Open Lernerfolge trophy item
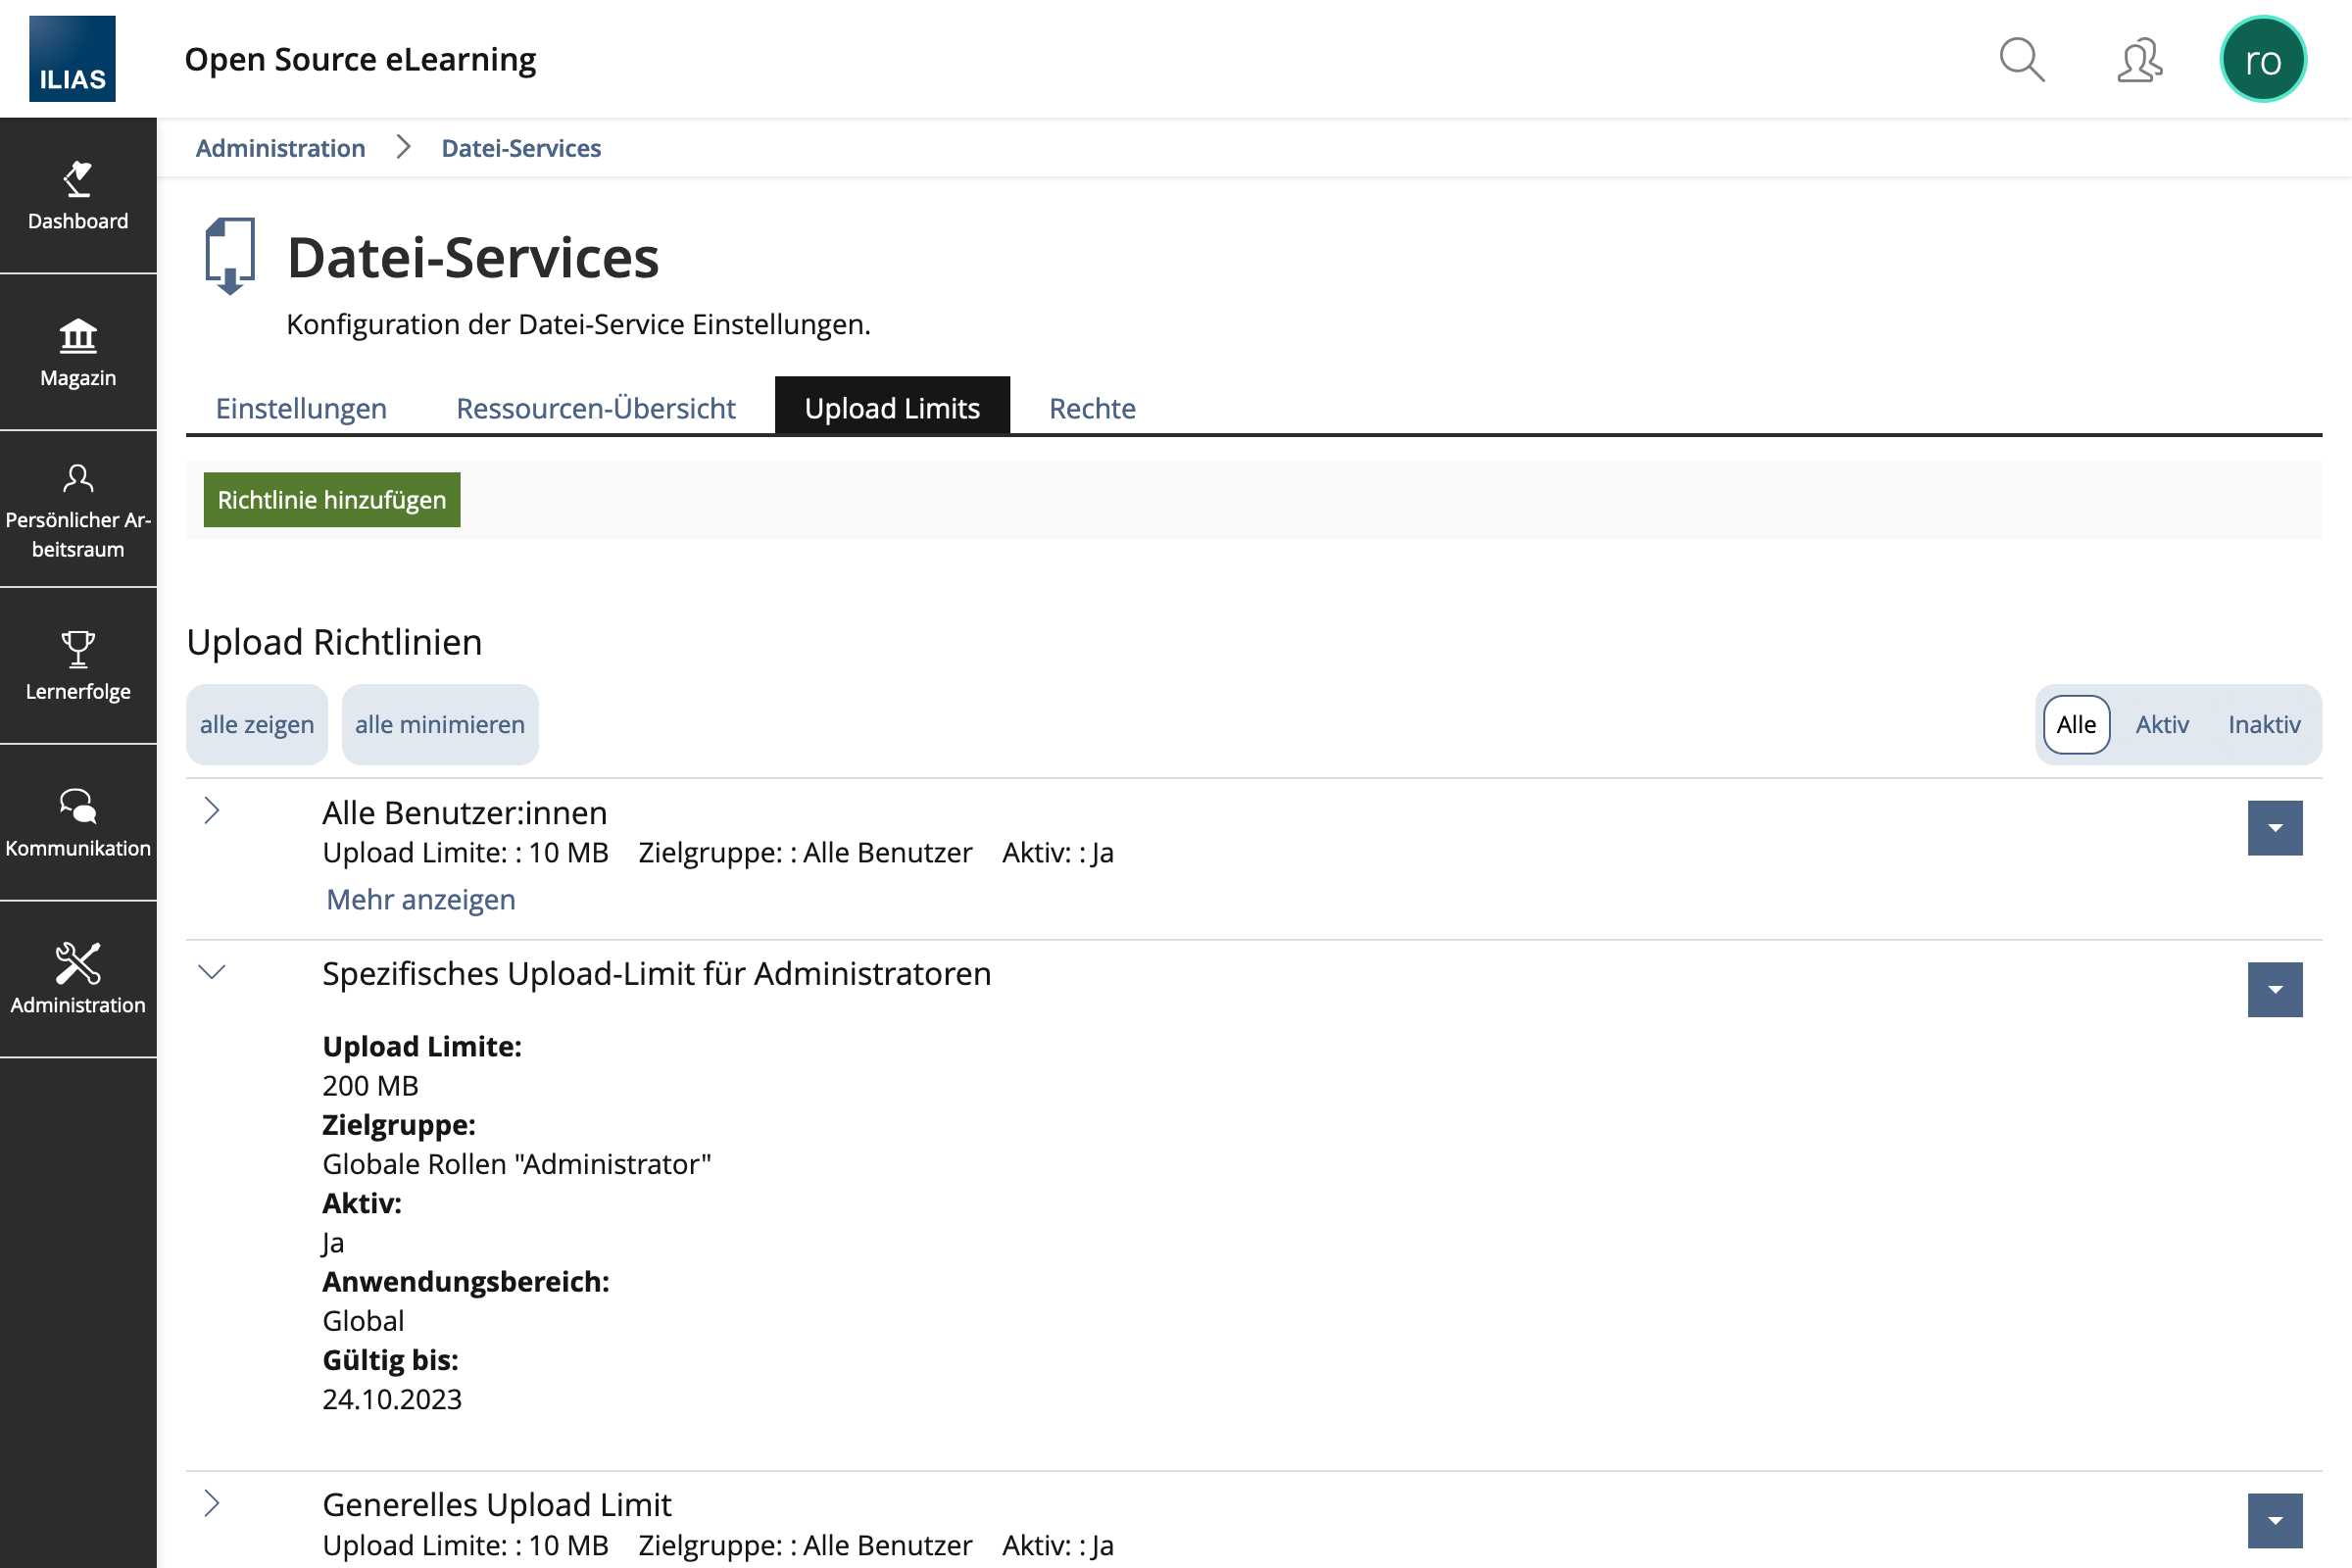Screen dimensions: 2352x1568 78,666
